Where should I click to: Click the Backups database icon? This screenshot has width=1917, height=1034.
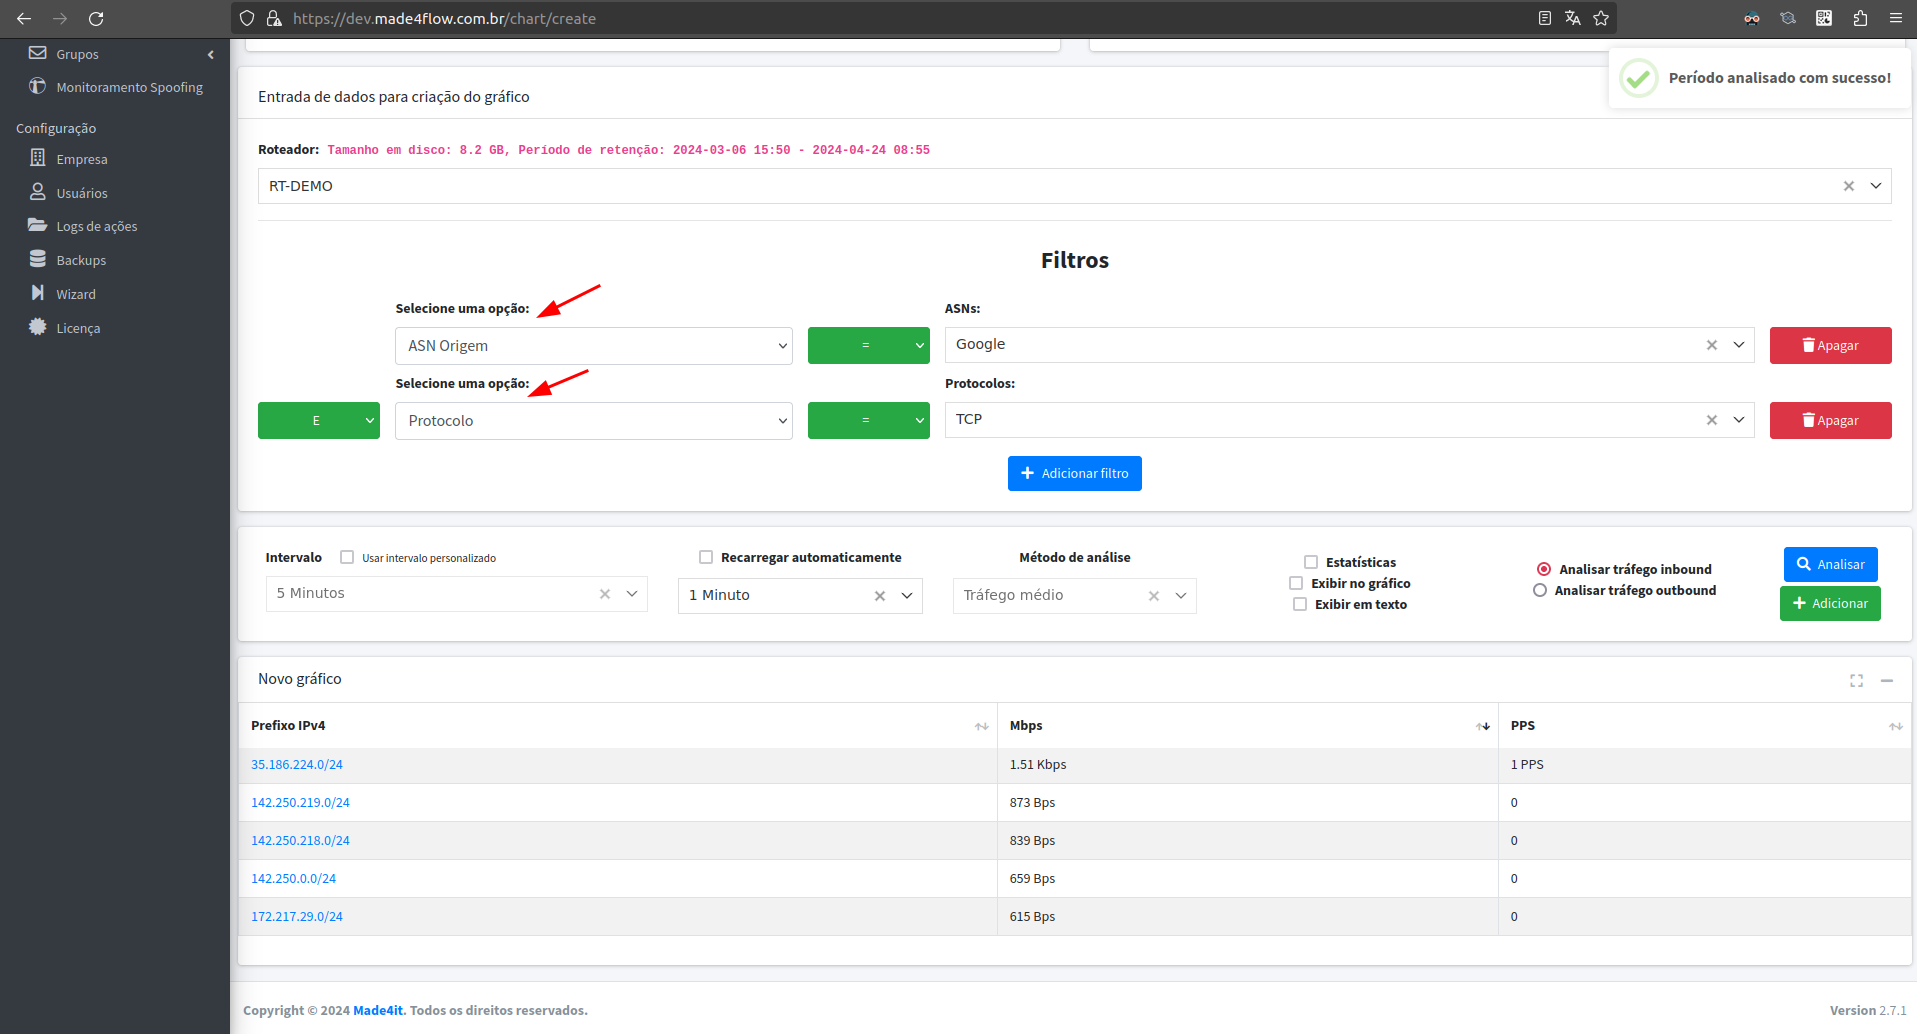point(38,259)
